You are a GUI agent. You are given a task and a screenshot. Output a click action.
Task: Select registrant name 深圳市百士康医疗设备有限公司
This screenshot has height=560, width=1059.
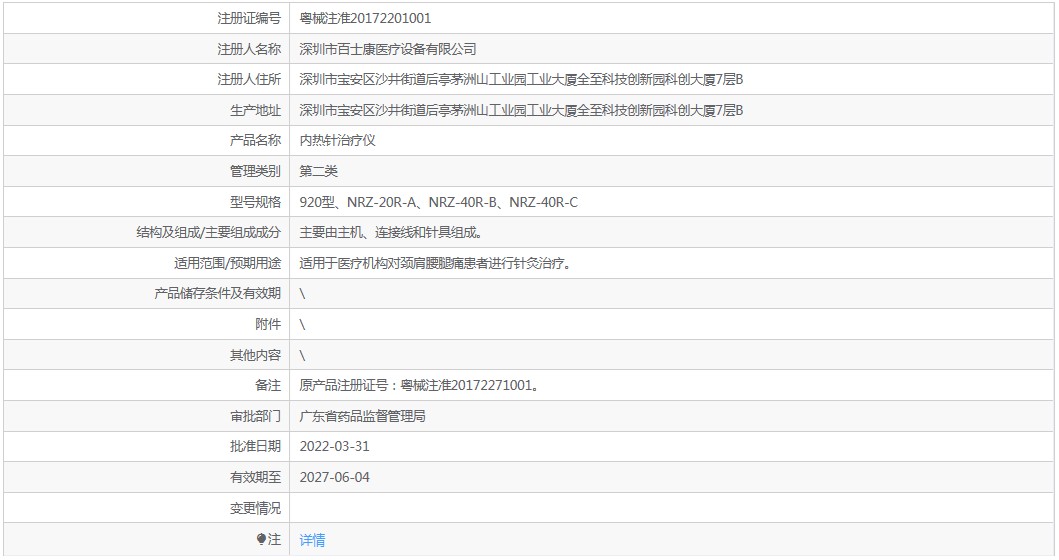pyautogui.click(x=388, y=49)
